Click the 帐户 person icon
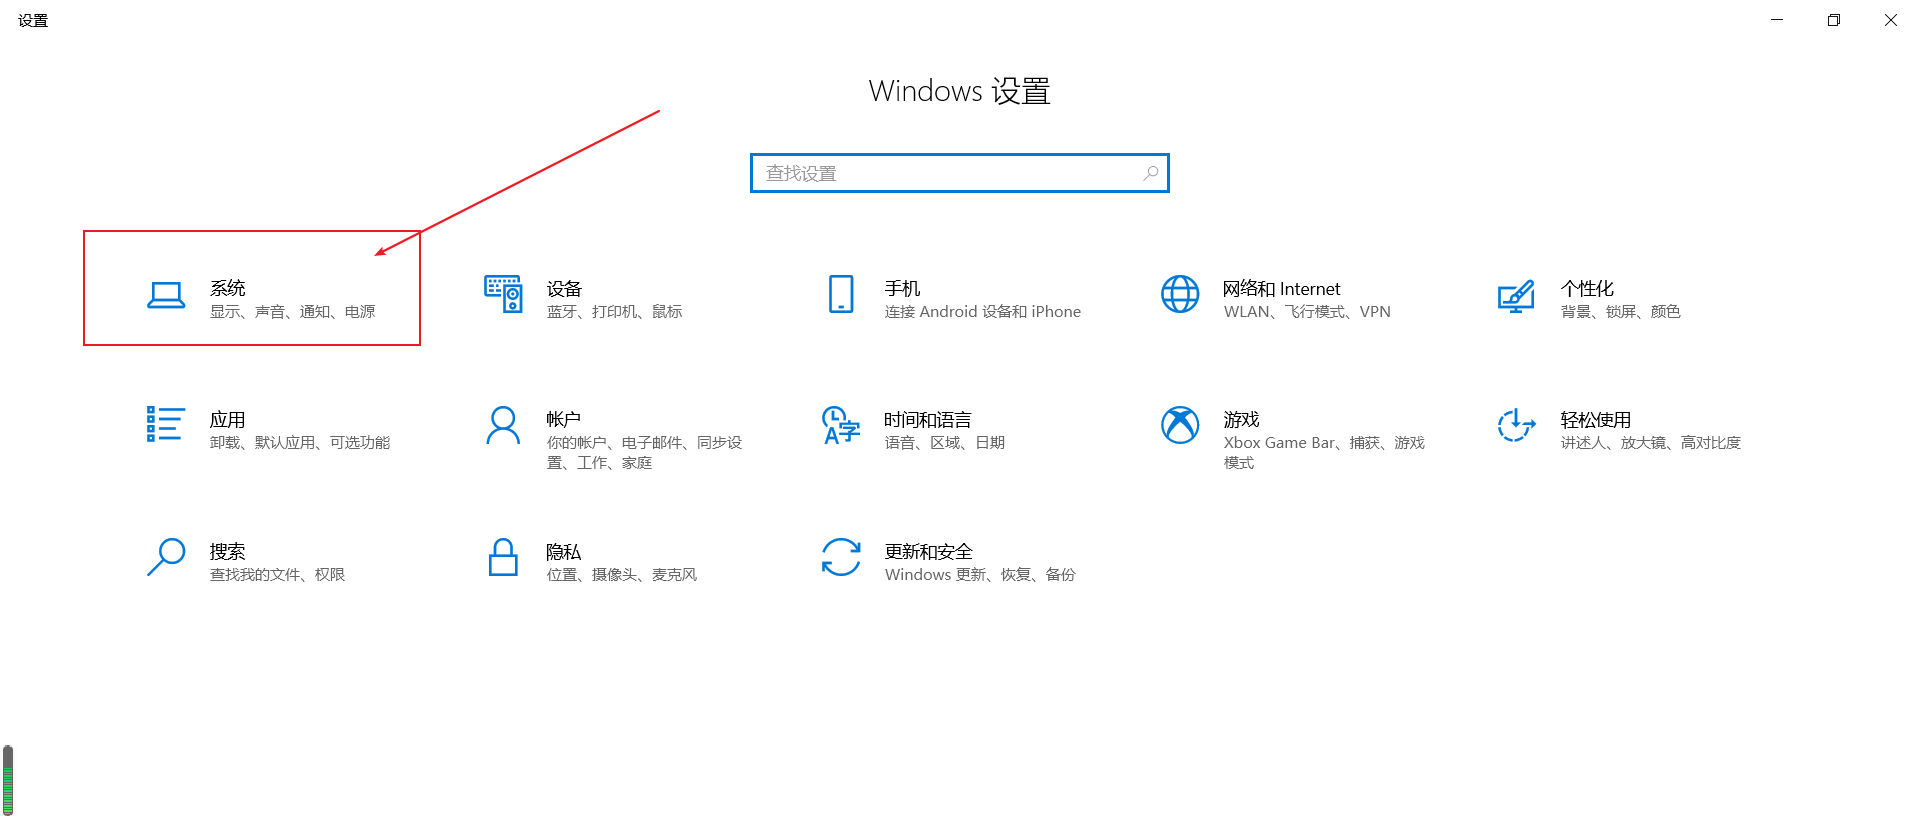The width and height of the screenshot is (1920, 816). coord(503,425)
